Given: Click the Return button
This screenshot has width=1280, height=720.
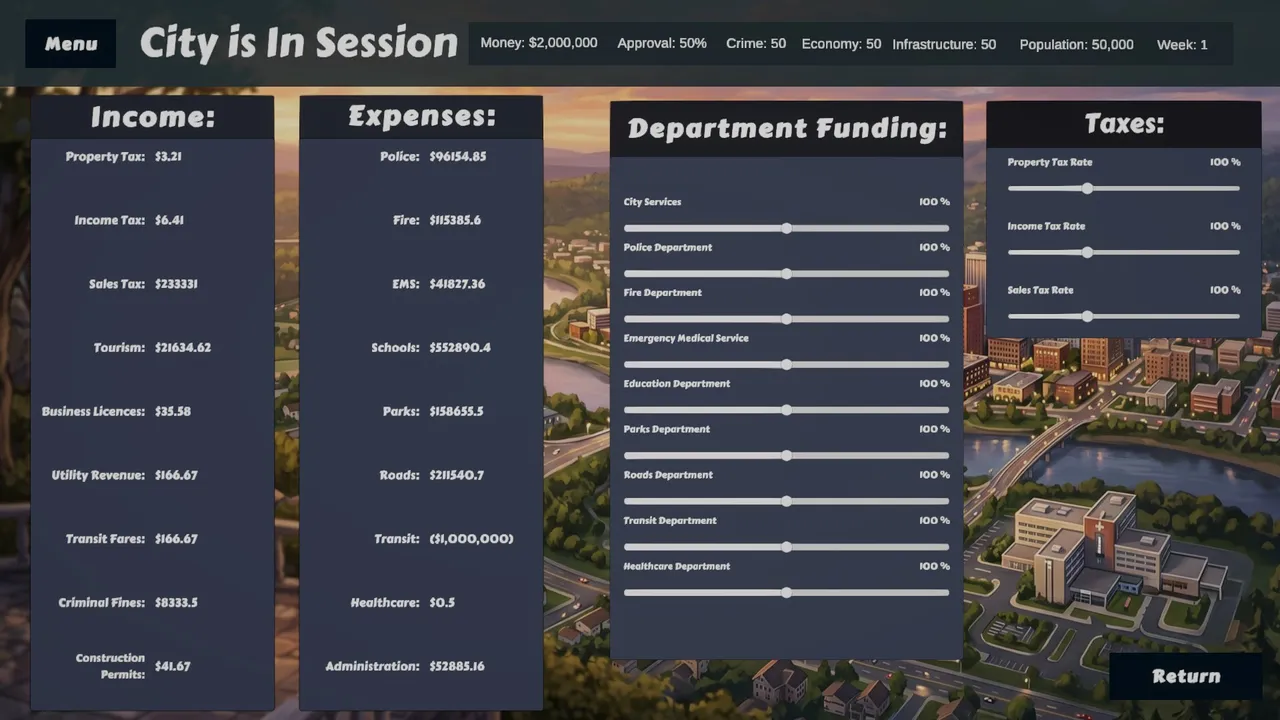Looking at the screenshot, I should tap(1186, 676).
